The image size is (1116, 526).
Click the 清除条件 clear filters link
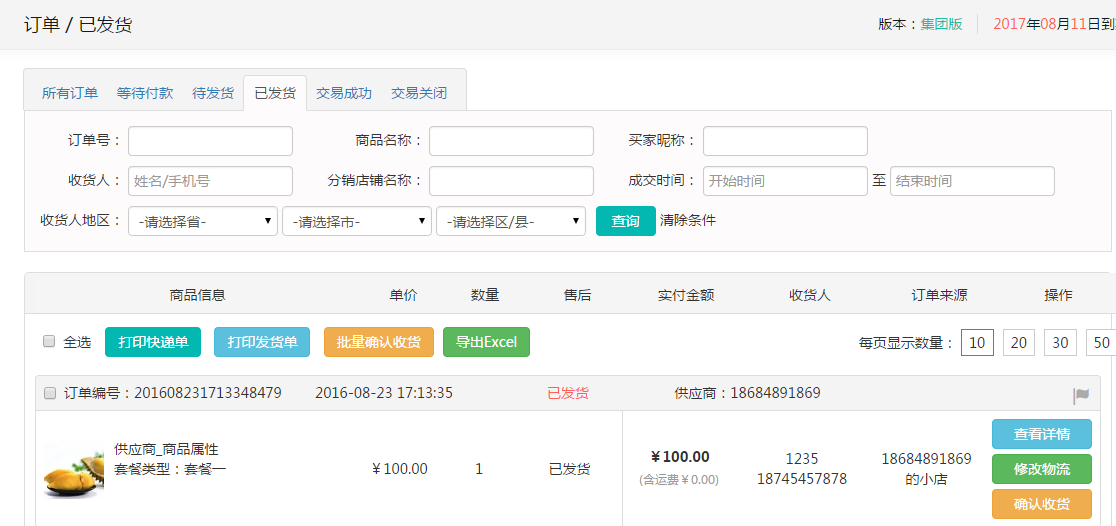[688, 220]
